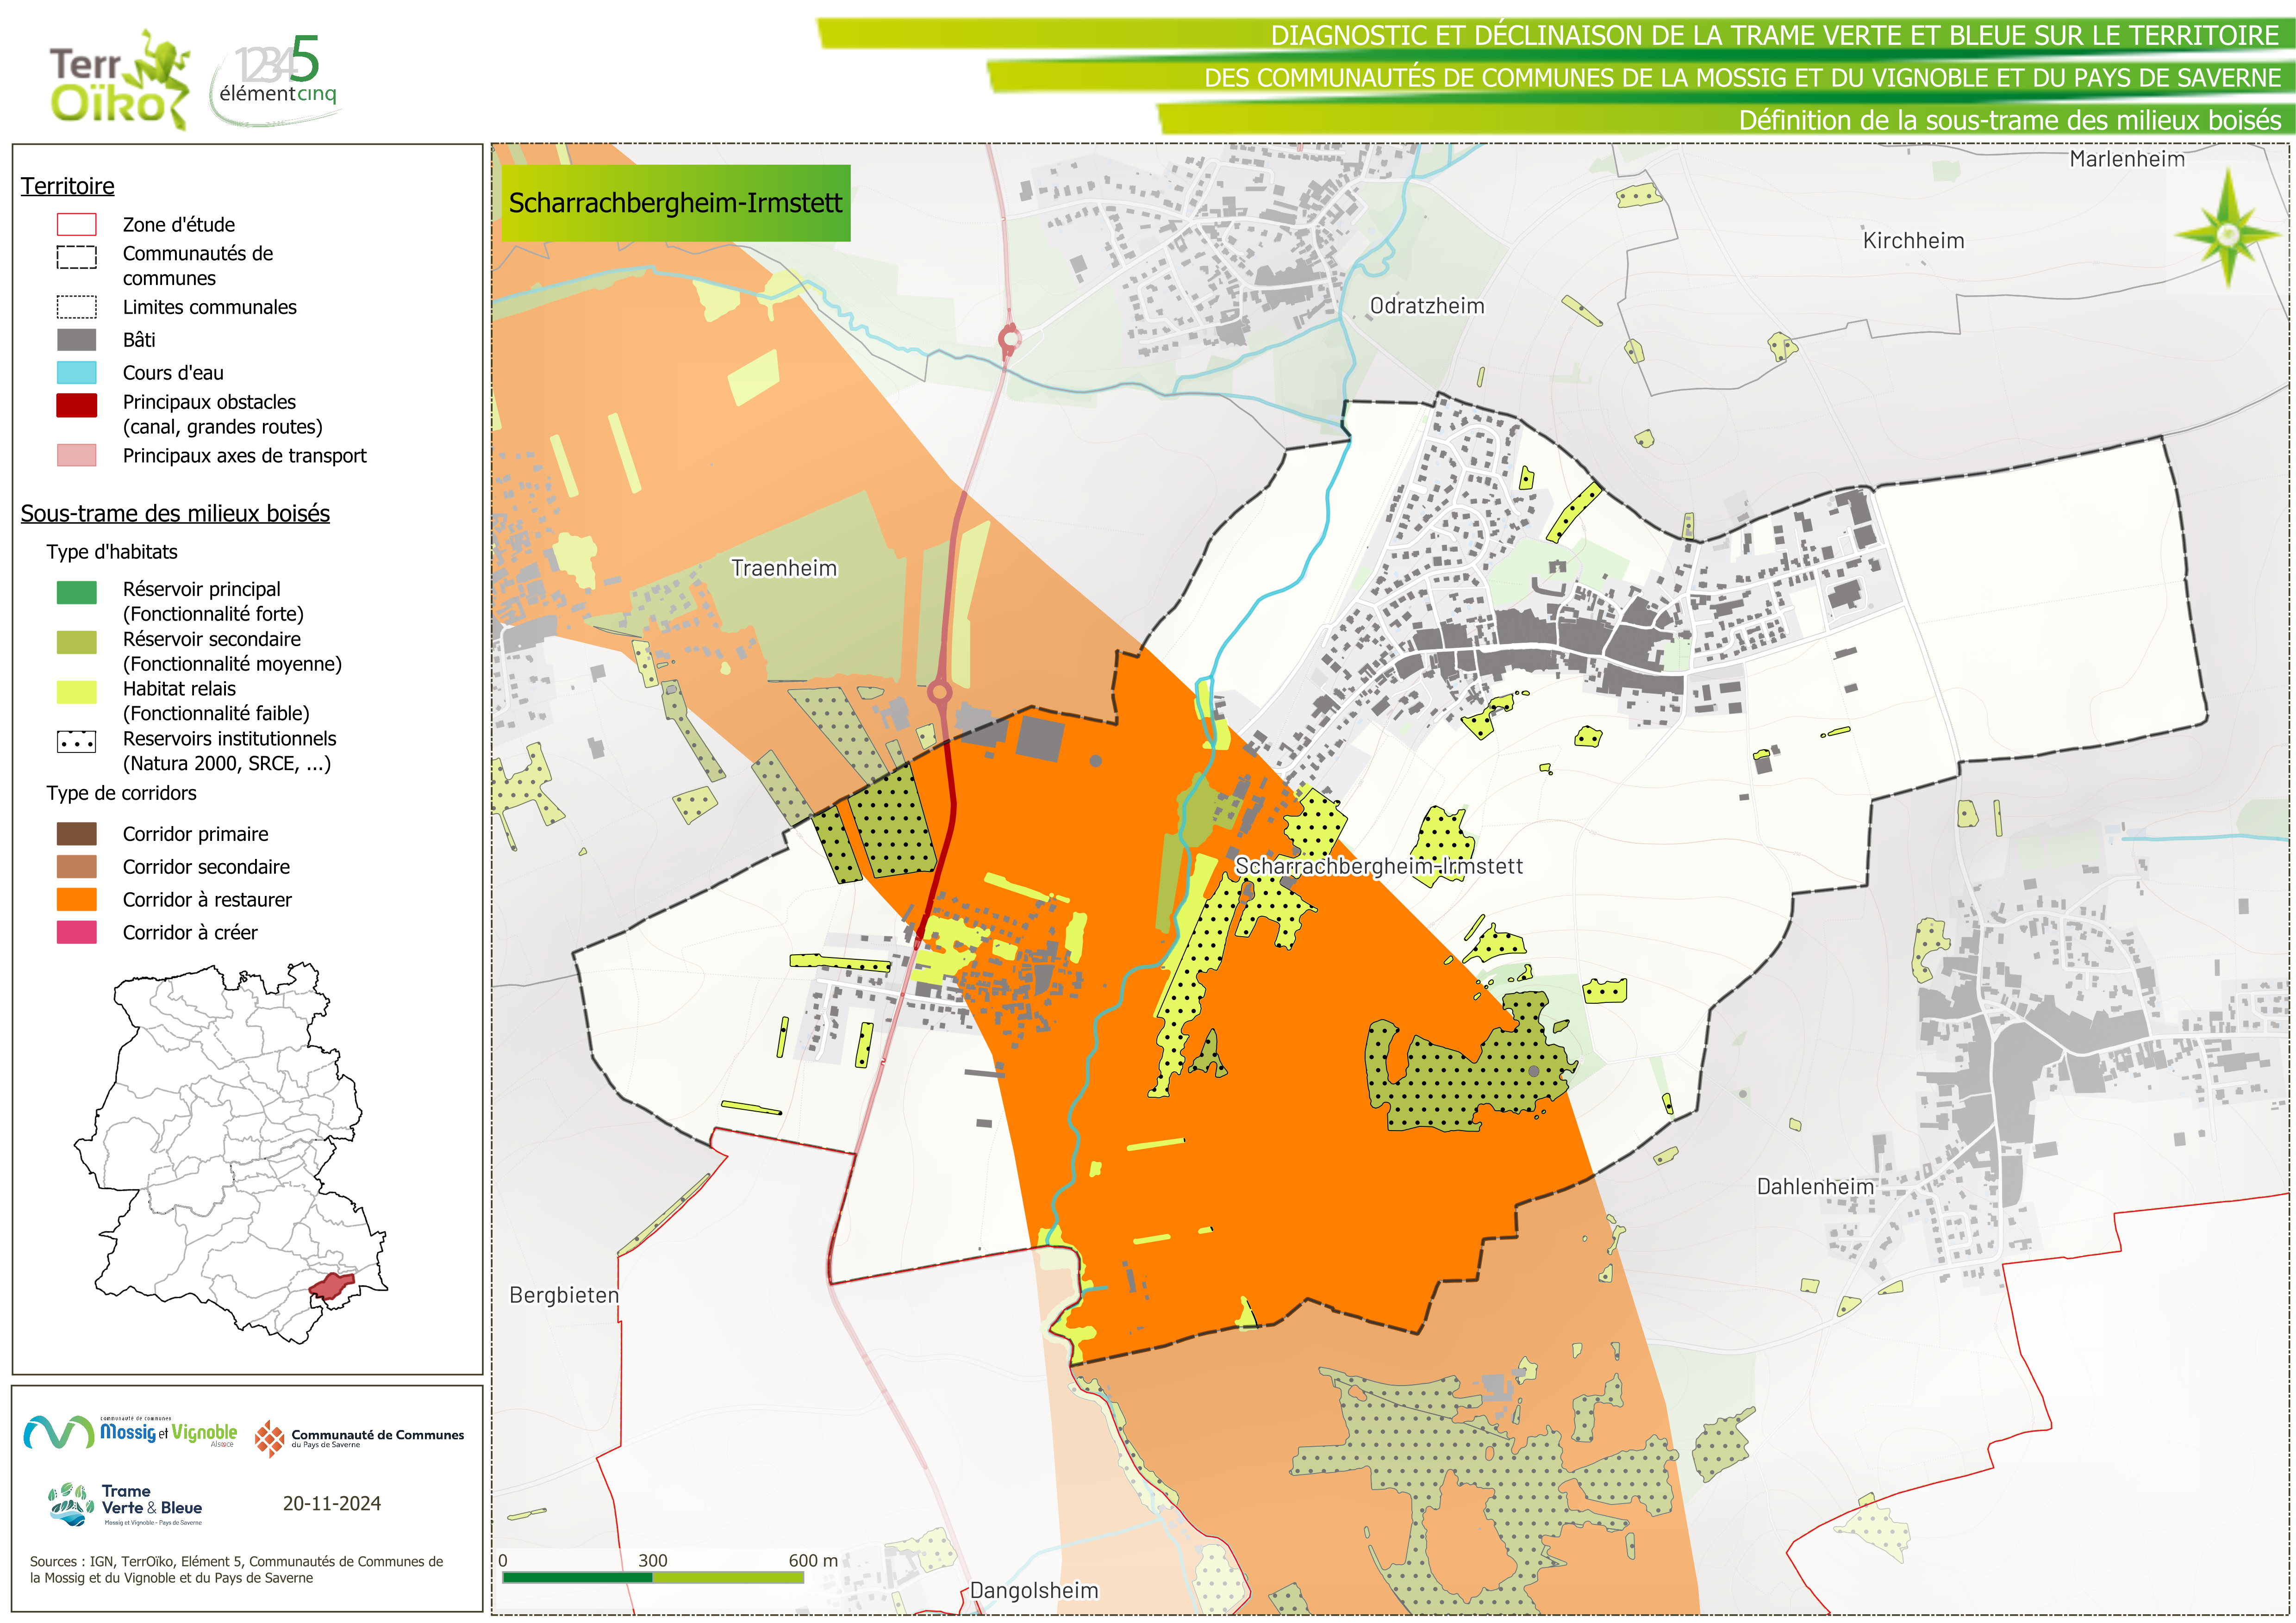Click the Odratzheim map label
This screenshot has height=1623, width=2296.
(1426, 306)
